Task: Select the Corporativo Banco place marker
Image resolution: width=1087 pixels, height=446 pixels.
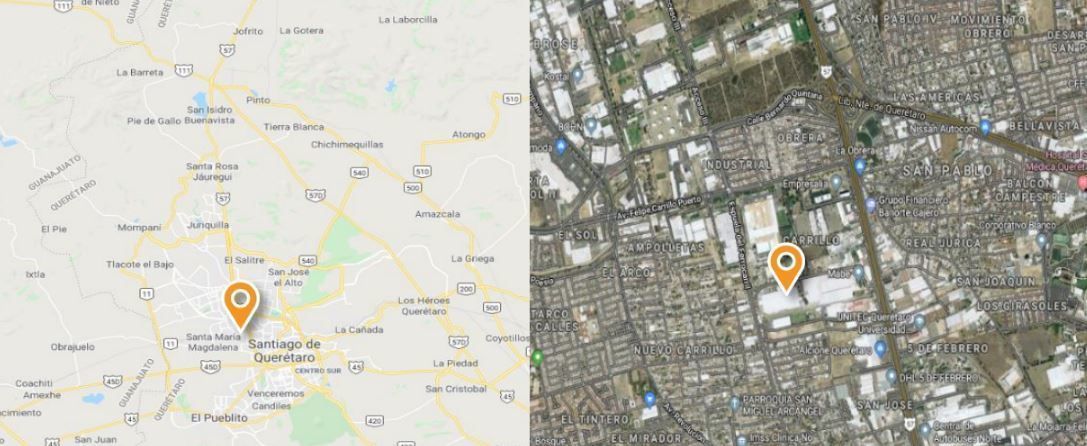Action: [x=1041, y=239]
